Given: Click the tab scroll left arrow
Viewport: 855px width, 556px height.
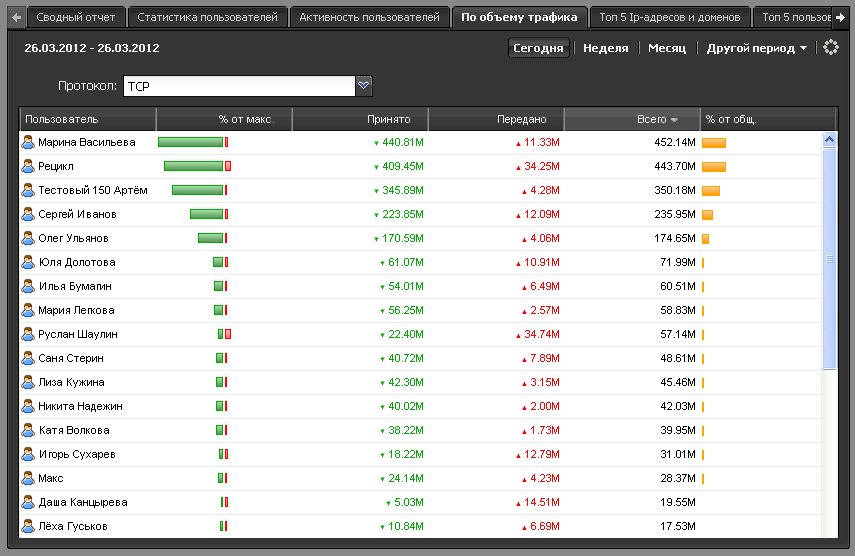Looking at the screenshot, I should (15, 17).
